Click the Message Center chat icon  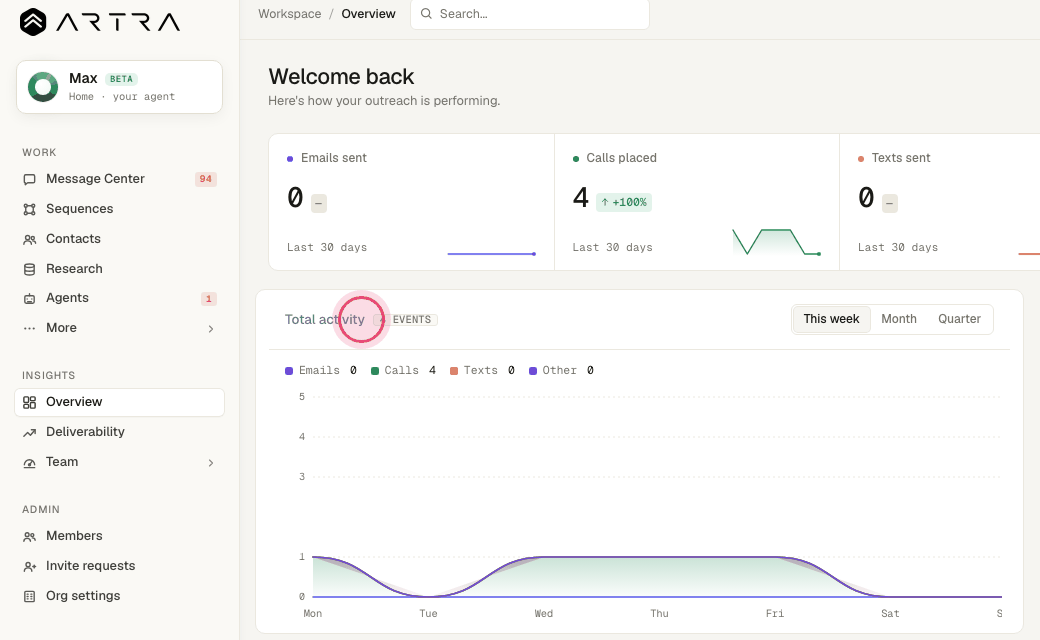(29, 179)
